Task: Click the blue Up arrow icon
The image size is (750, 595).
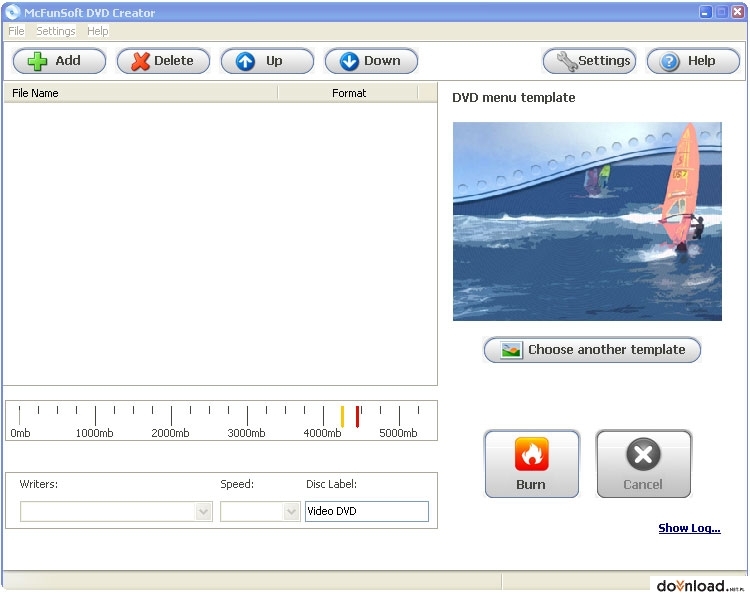Action: (245, 61)
